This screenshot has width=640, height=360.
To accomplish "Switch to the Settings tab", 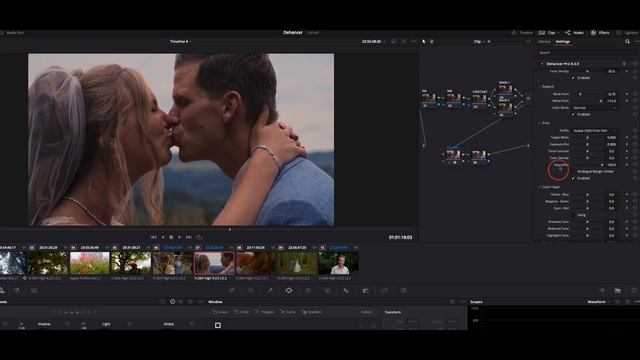I will (562, 42).
